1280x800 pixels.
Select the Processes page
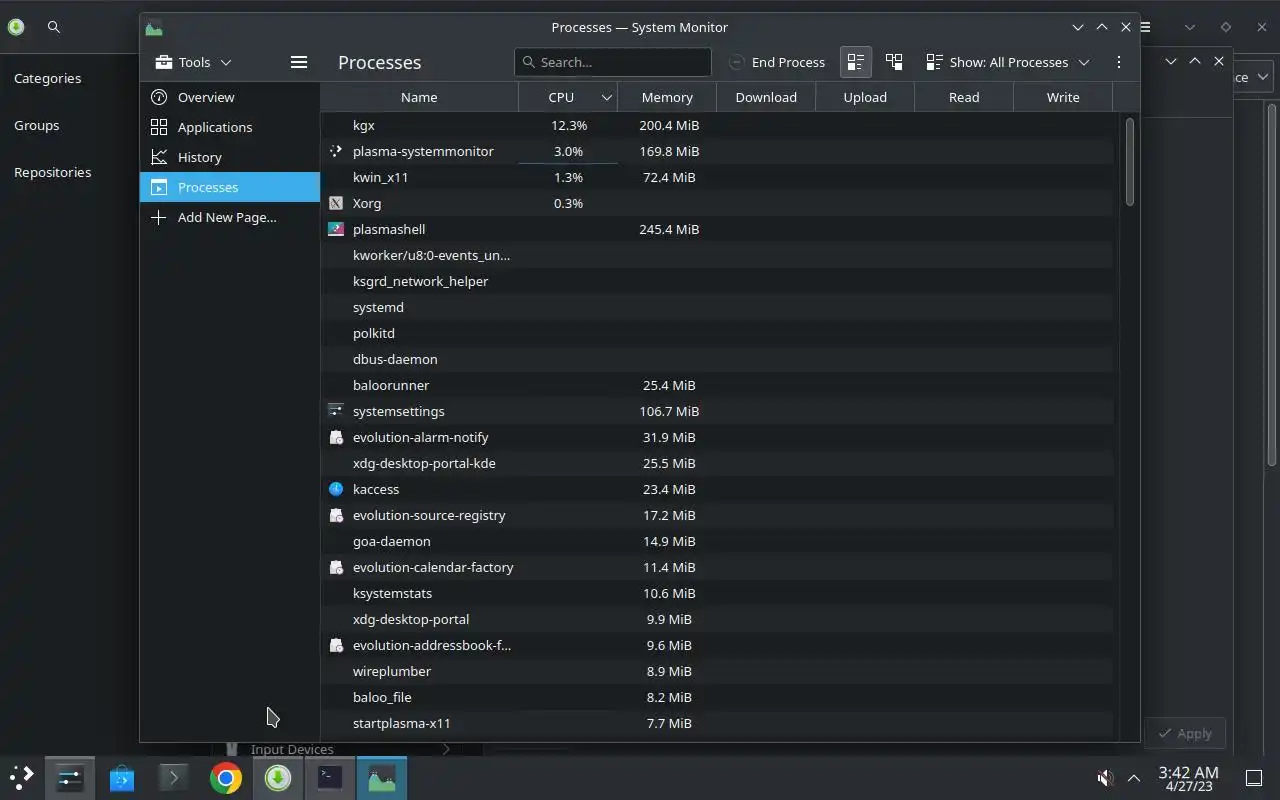tap(230, 187)
